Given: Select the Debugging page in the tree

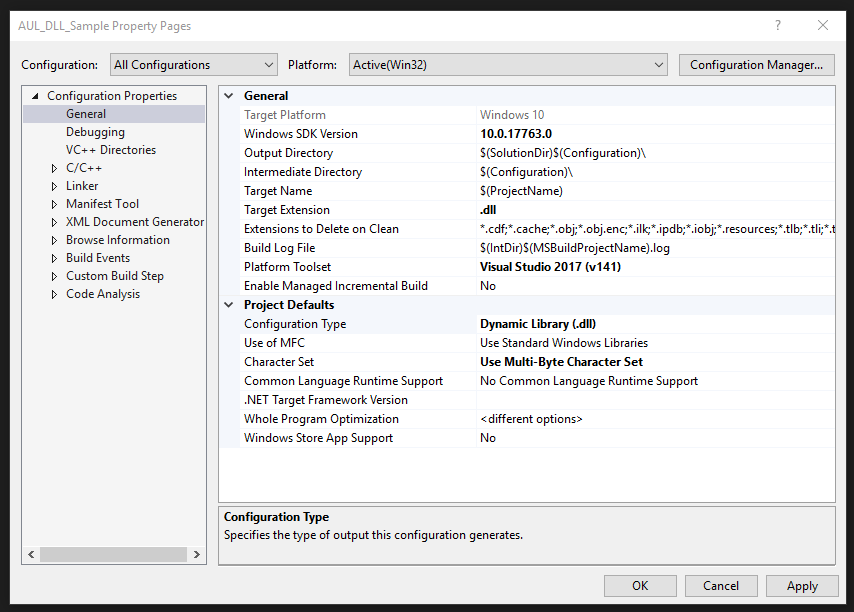Looking at the screenshot, I should [95, 131].
